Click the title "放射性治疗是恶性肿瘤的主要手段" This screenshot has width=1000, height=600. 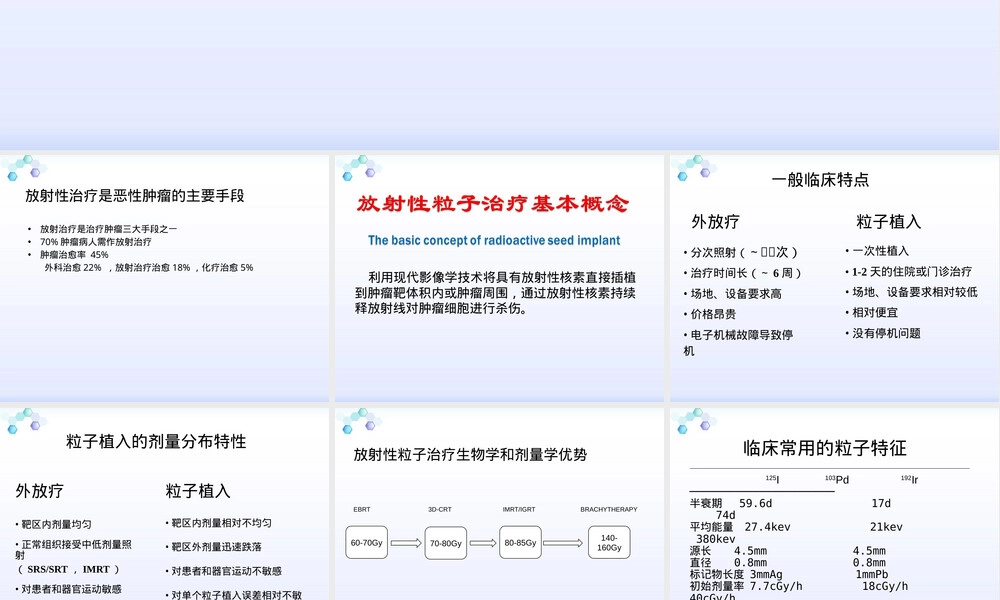[x=135, y=196]
